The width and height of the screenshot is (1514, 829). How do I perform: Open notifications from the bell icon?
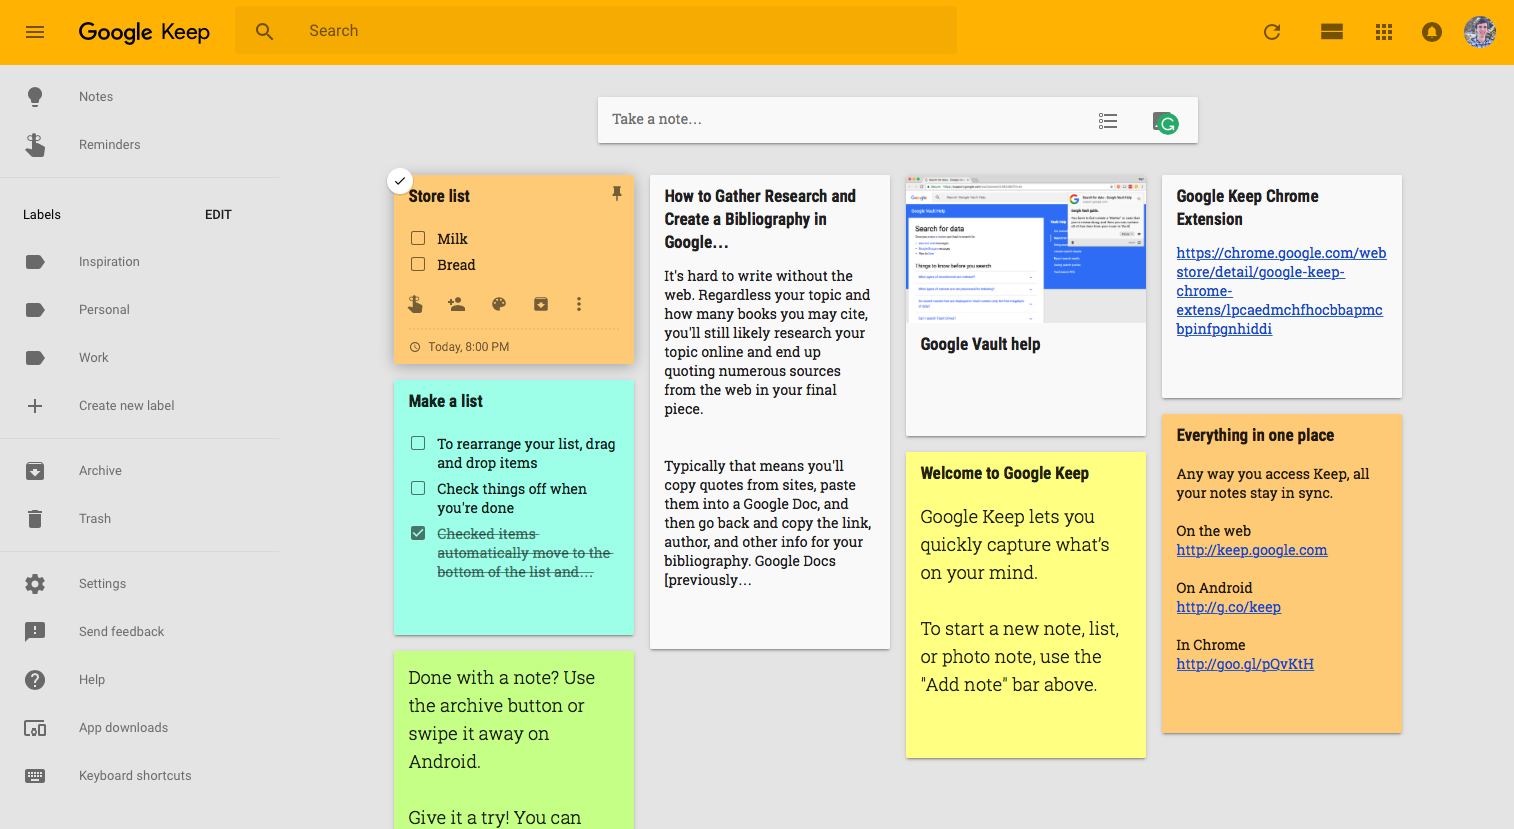pyautogui.click(x=1431, y=31)
